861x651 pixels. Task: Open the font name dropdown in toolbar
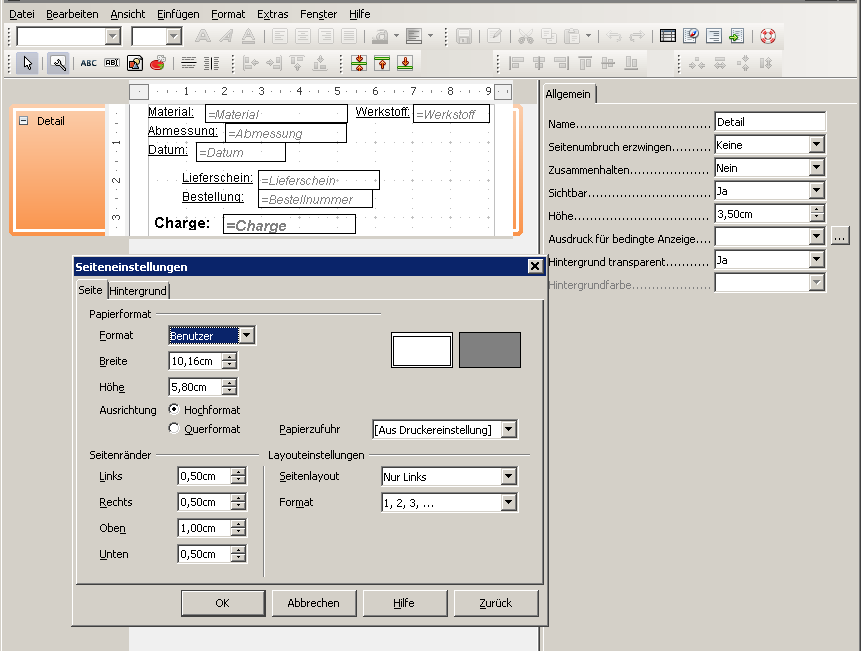tap(113, 36)
